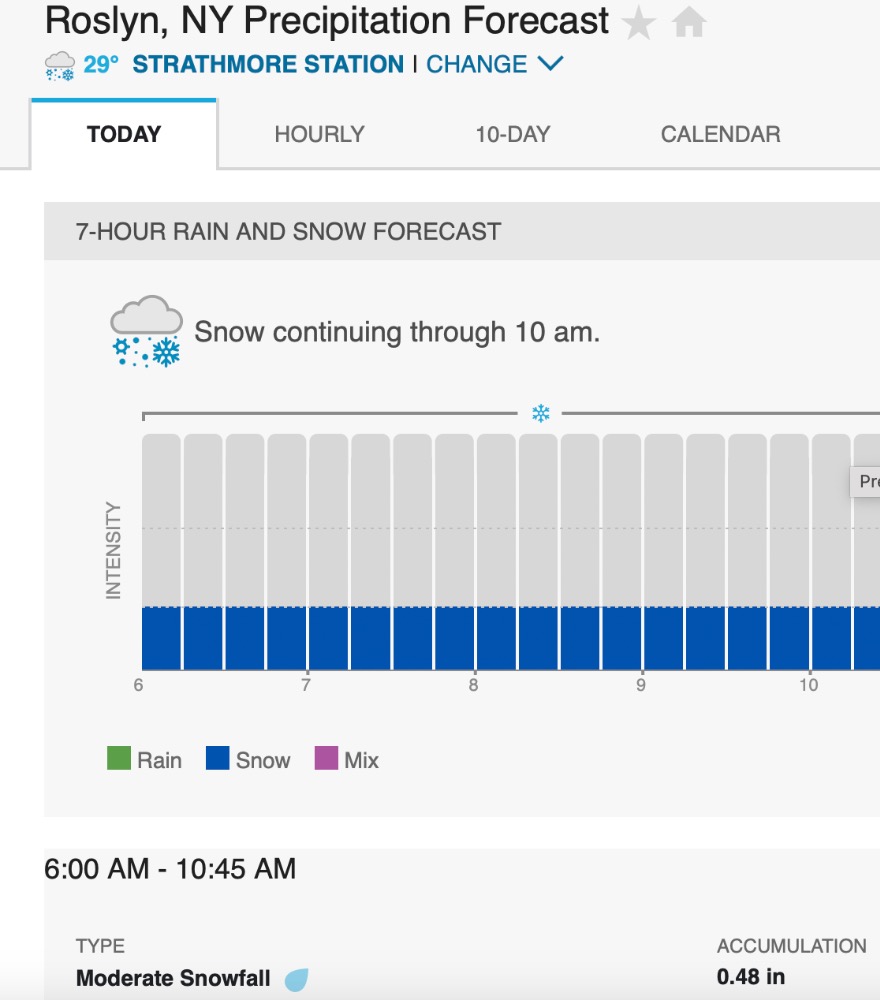Open the 10-DAY tab
This screenshot has height=1000, width=880.
513,134
